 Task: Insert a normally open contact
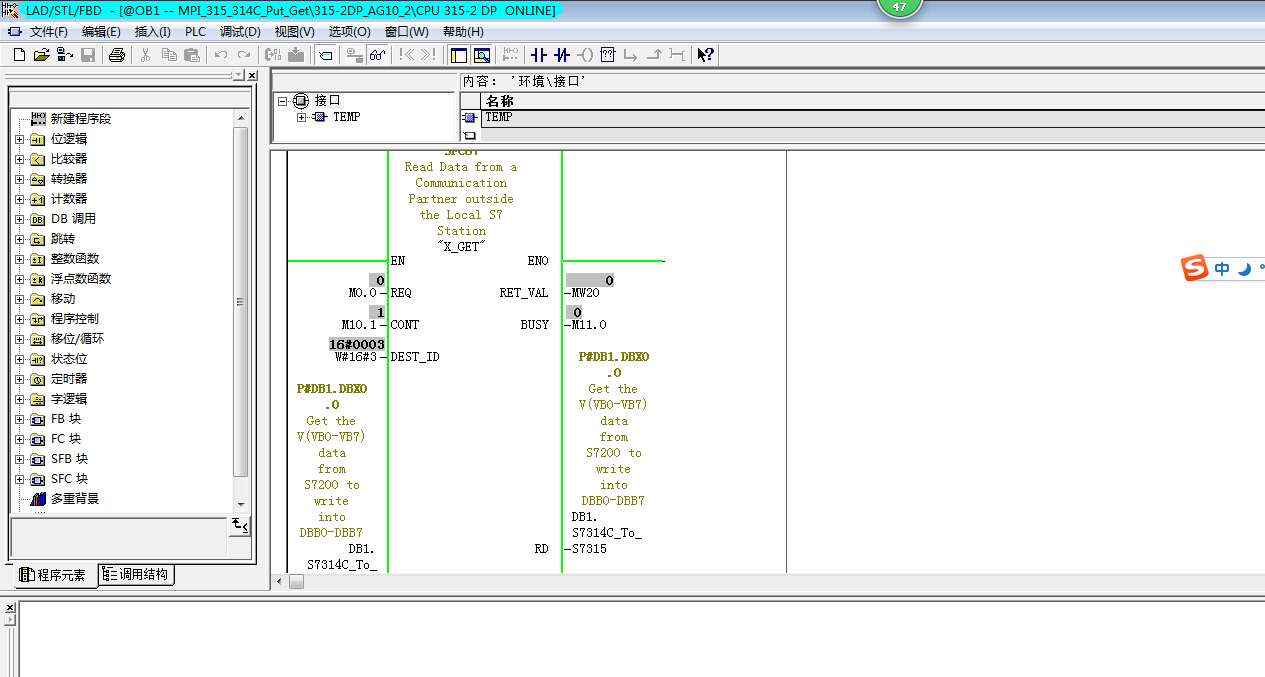(x=539, y=55)
